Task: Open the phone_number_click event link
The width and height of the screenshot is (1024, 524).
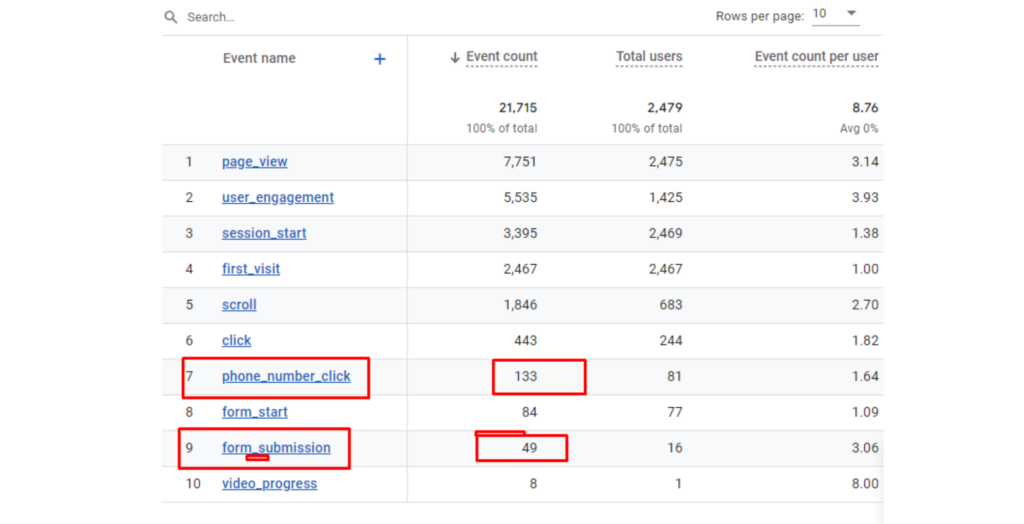Action: click(x=286, y=376)
